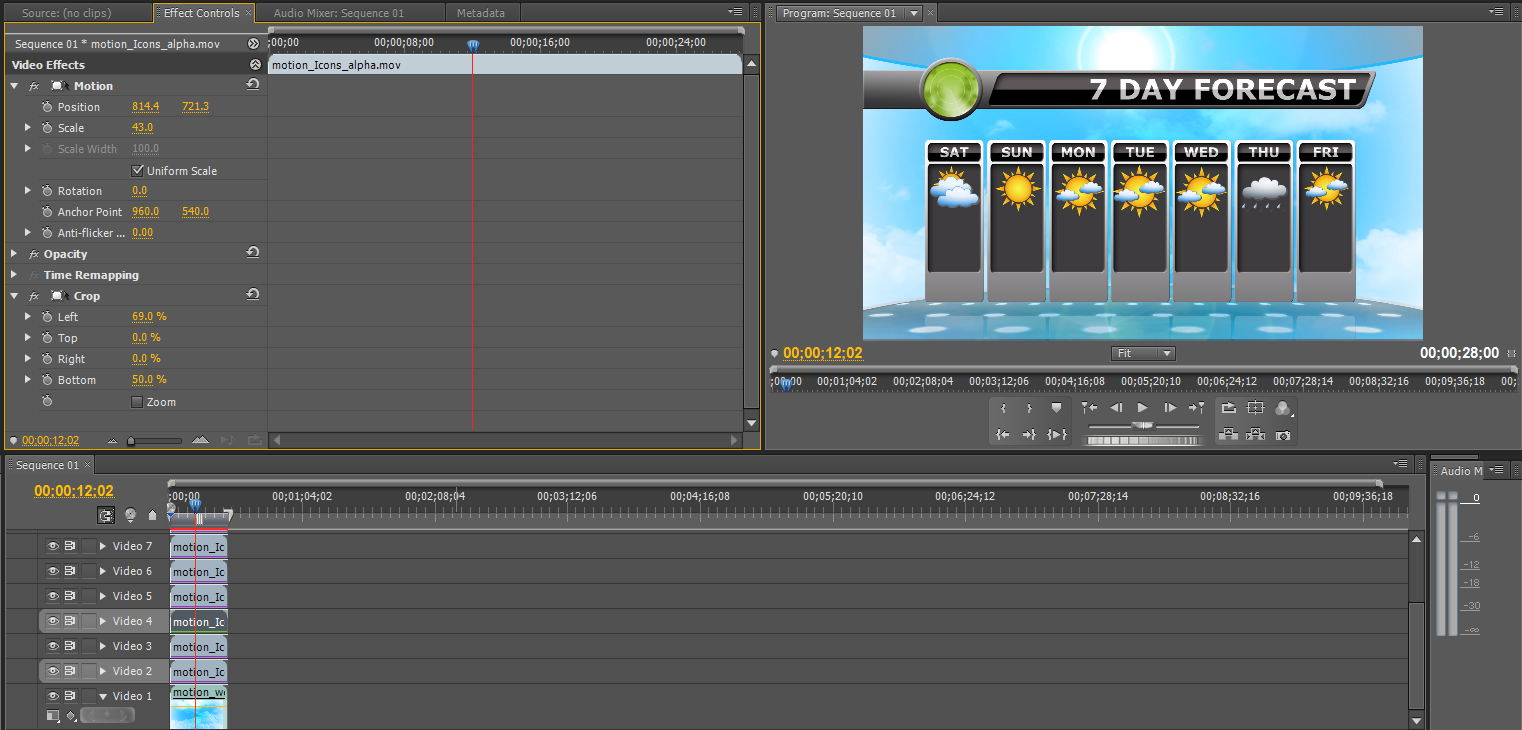Step back one frame
The width and height of the screenshot is (1522, 730).
1116,408
